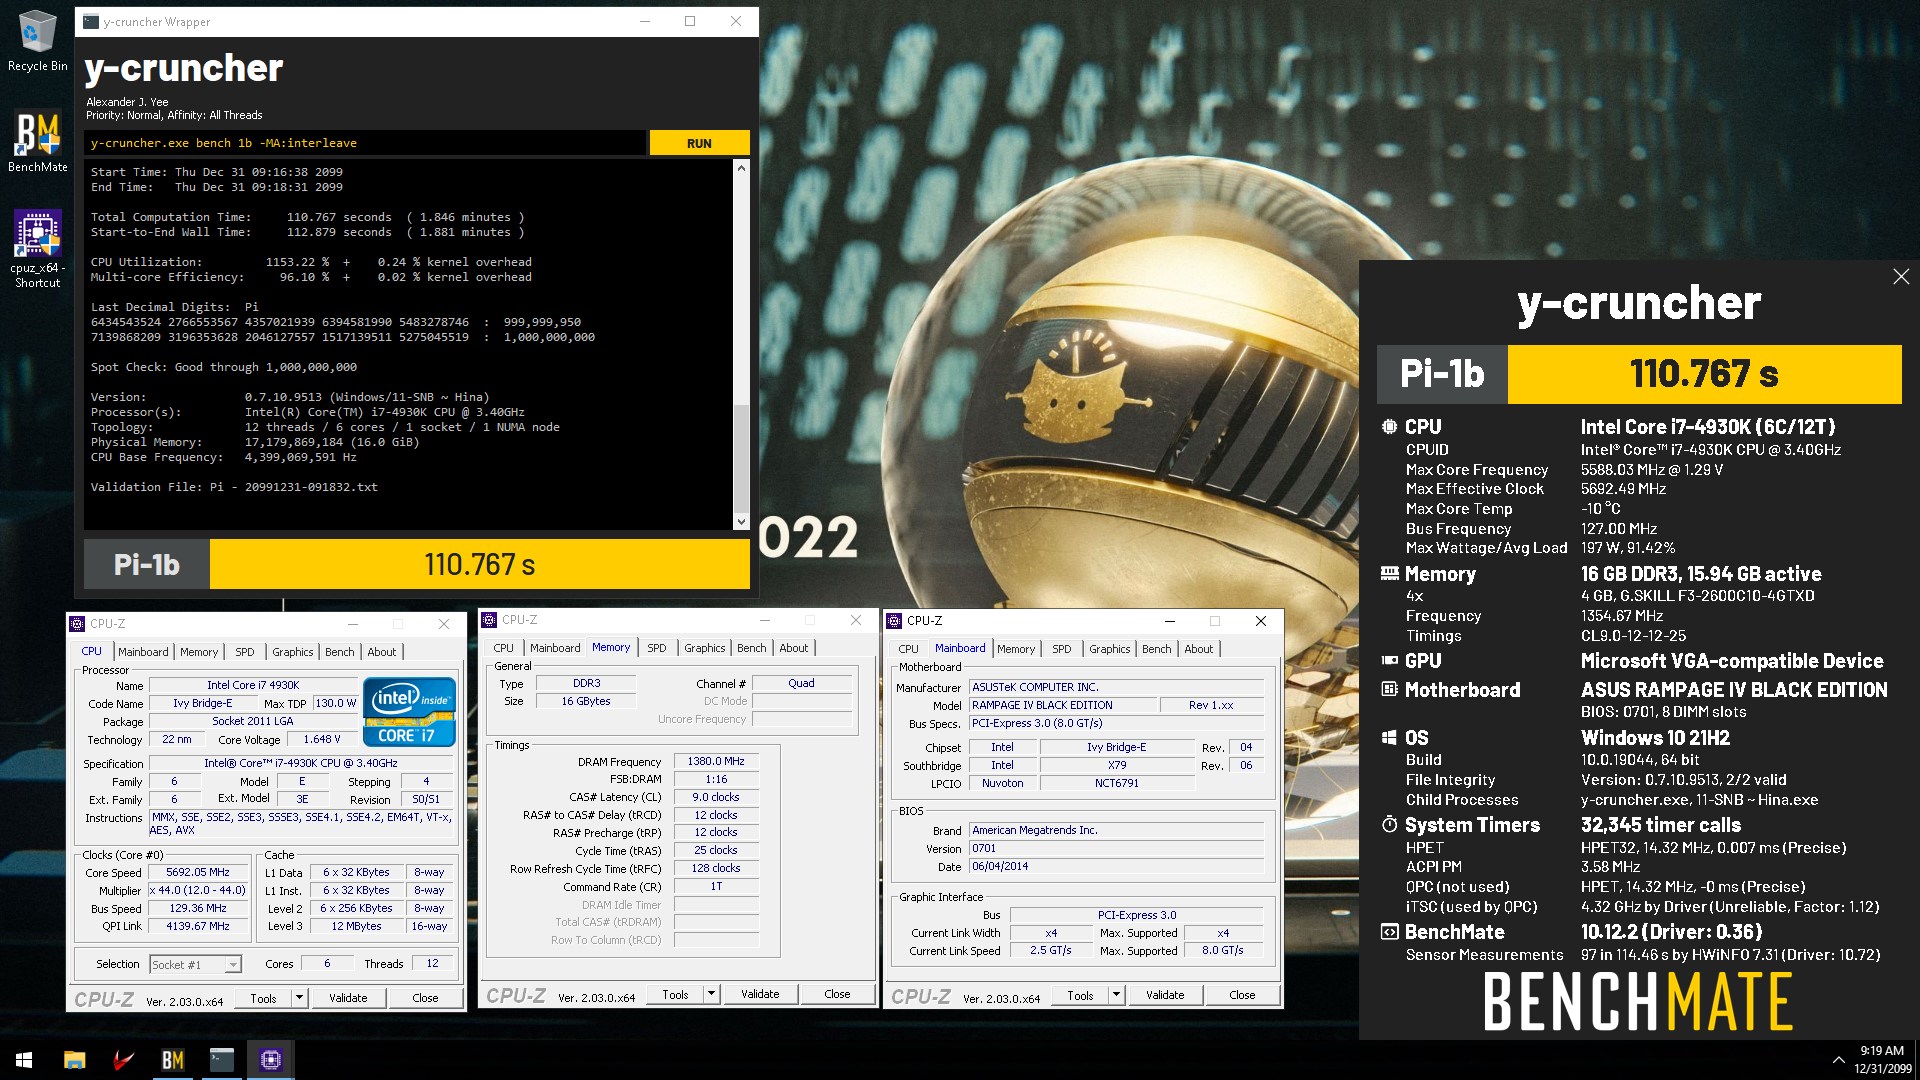Switch to BenchMate in the taskbar
This screenshot has height=1080, width=1920.
(172, 1060)
